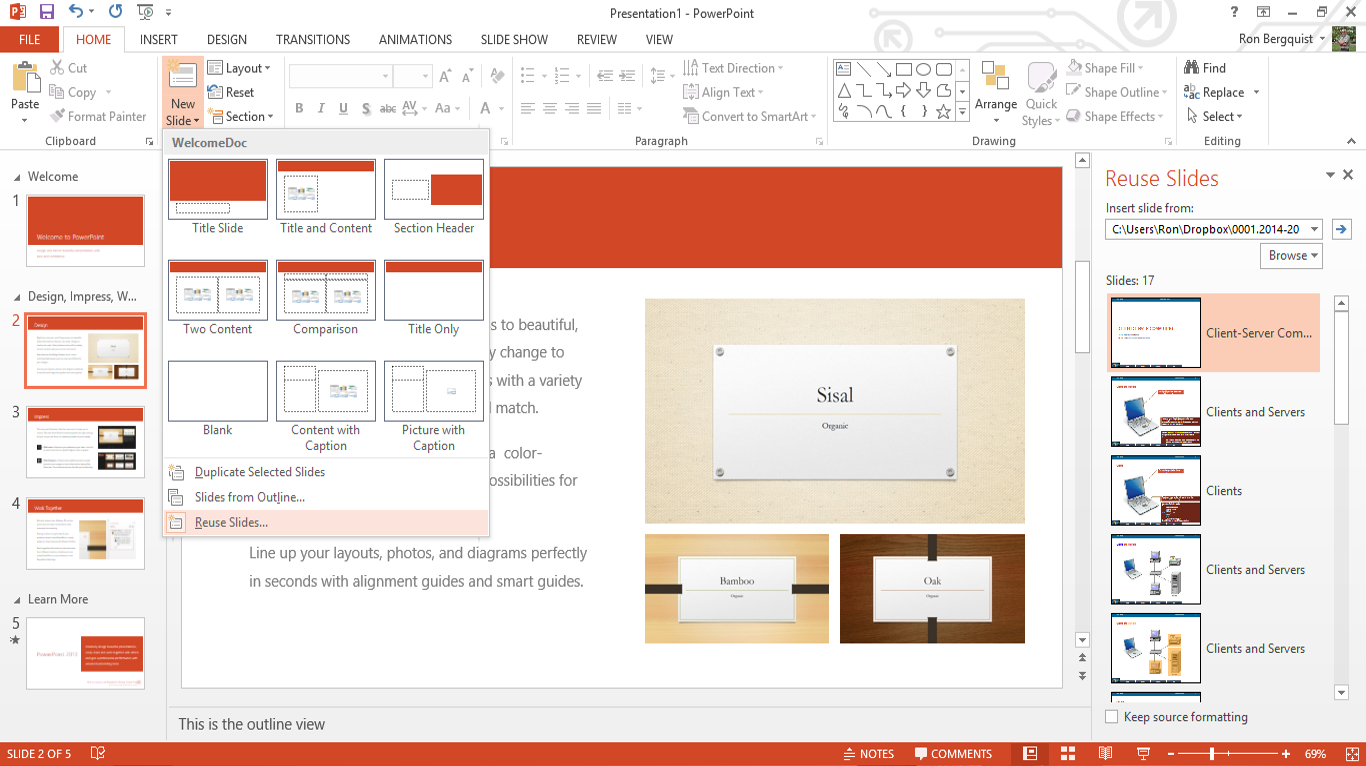
Task: Collapse the Welcome section in slide panel
Action: (16, 177)
